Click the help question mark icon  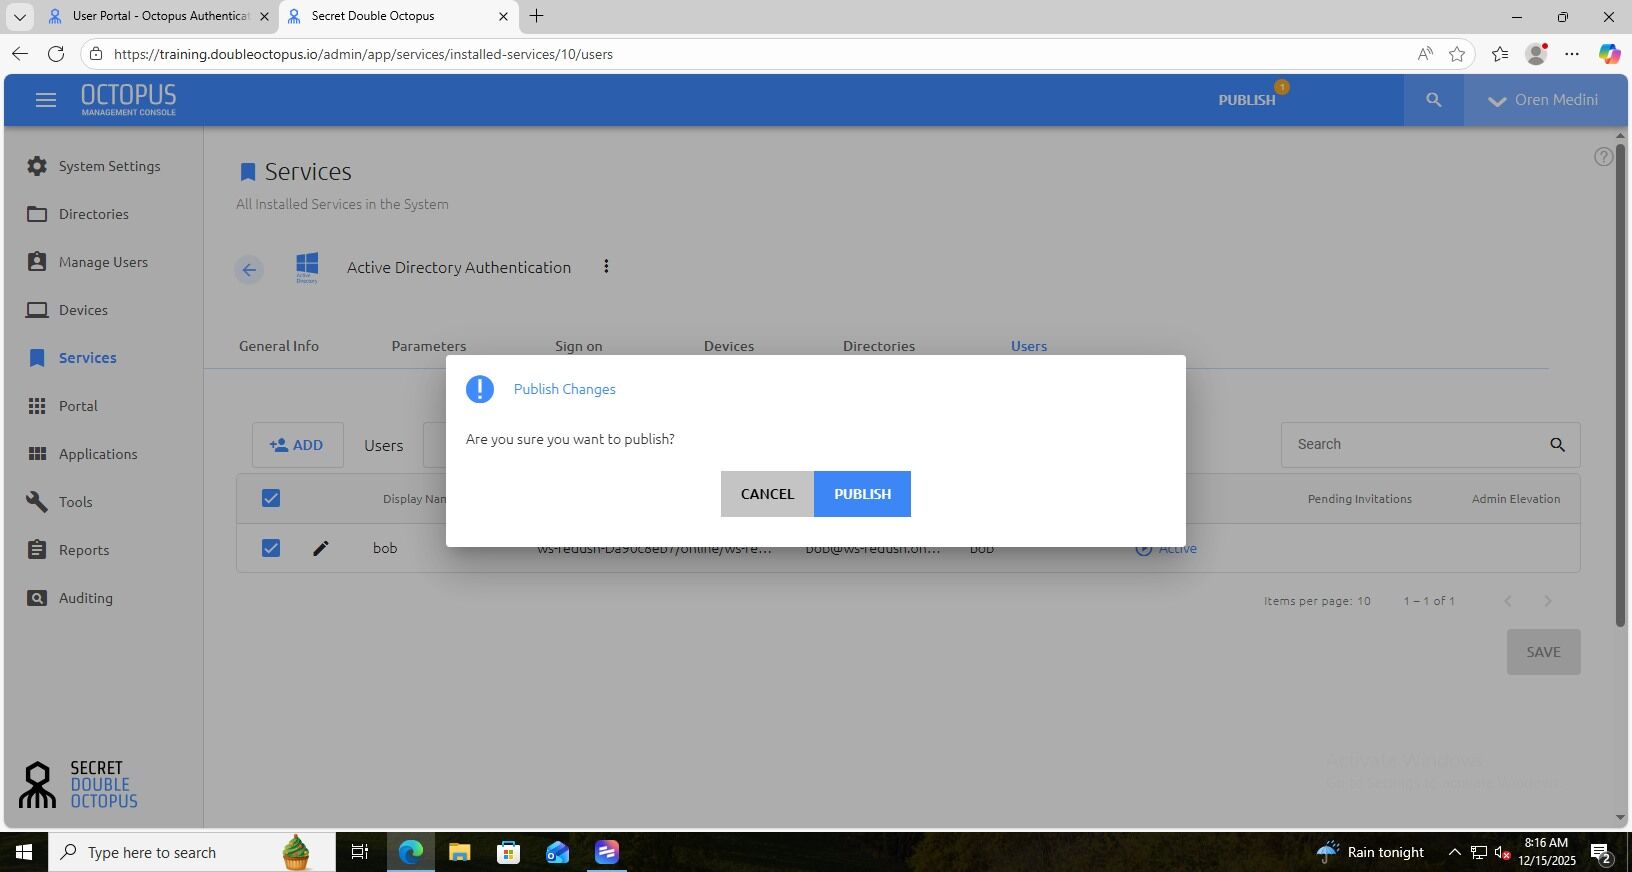click(1603, 157)
